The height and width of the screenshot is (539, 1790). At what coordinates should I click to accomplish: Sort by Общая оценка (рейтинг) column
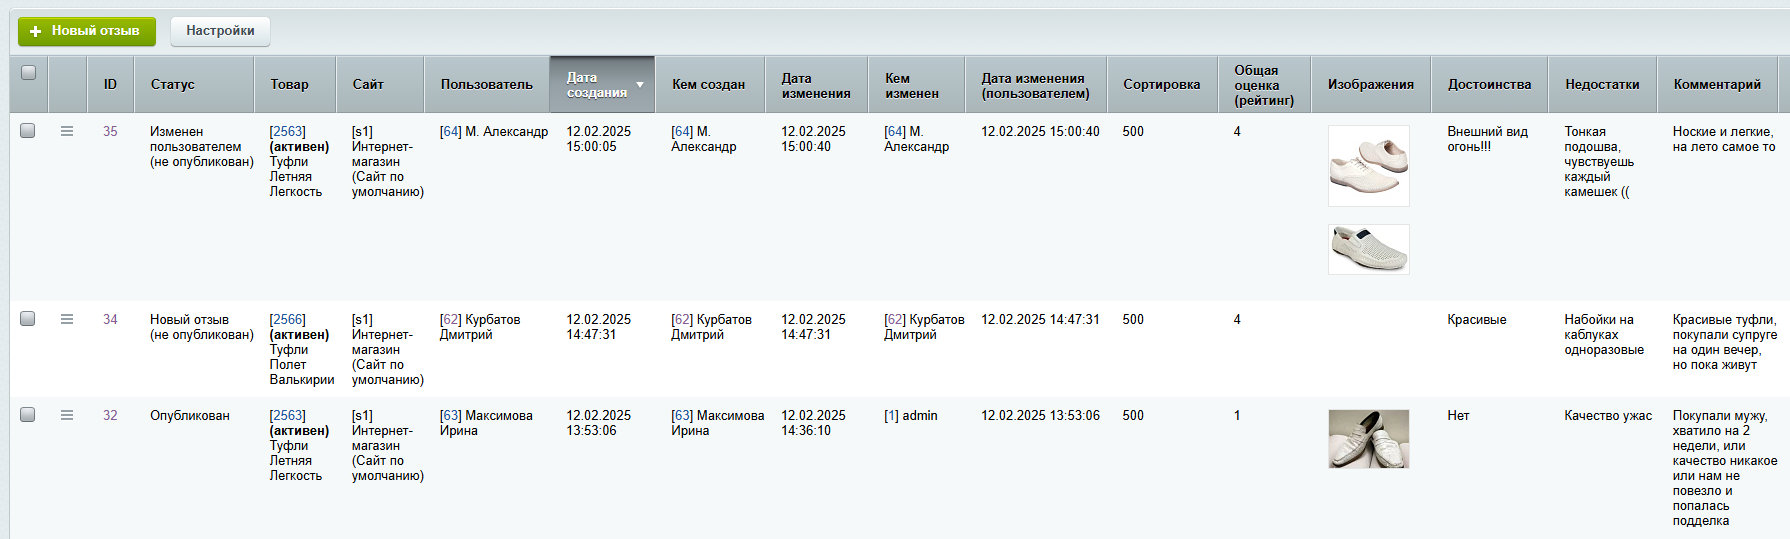[x=1263, y=85]
